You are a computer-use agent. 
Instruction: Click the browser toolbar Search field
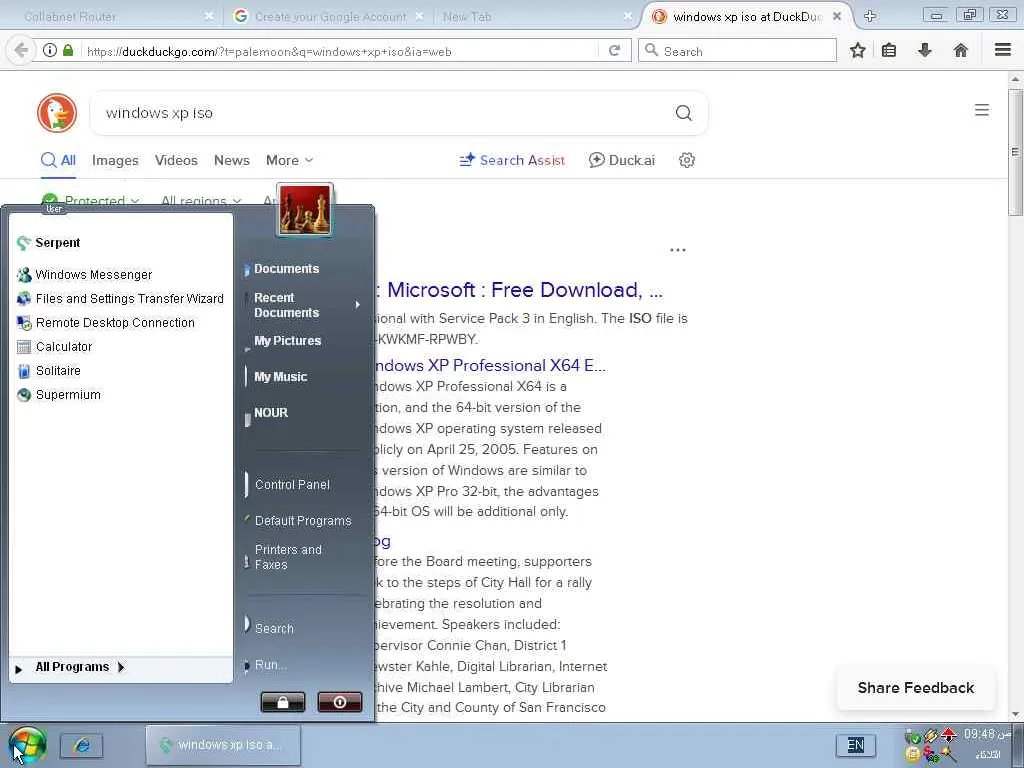coord(737,51)
